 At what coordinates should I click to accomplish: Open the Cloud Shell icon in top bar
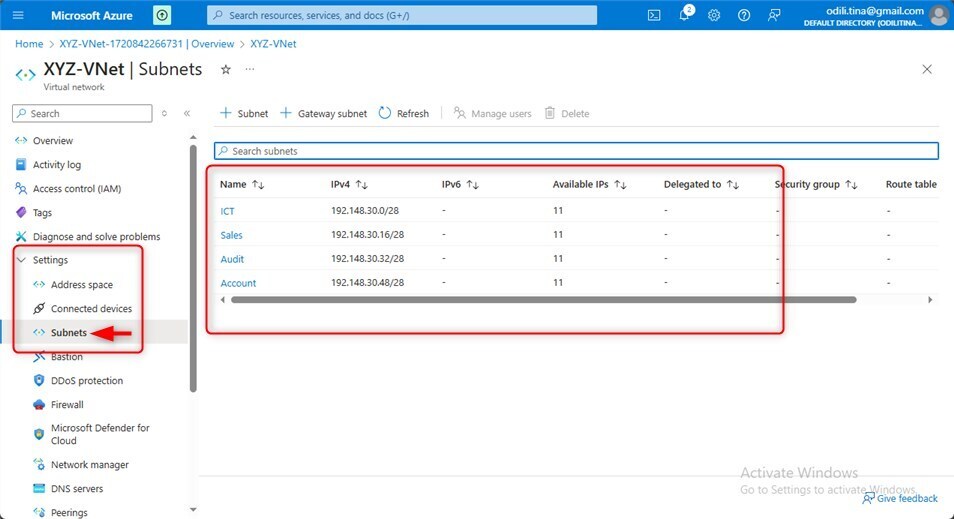pos(654,15)
